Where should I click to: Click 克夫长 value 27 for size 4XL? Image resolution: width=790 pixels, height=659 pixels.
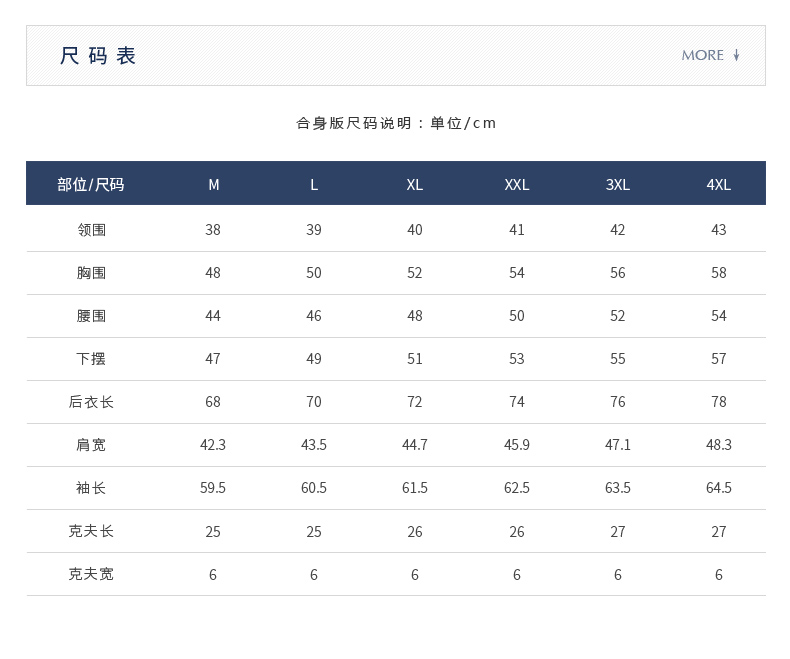pos(718,532)
